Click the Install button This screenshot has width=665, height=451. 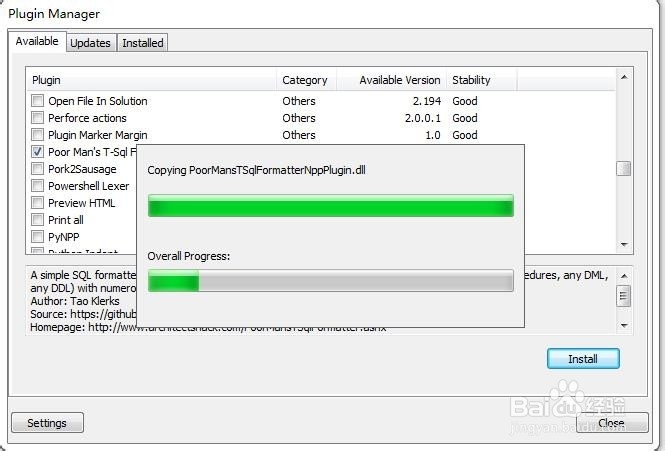[x=583, y=359]
